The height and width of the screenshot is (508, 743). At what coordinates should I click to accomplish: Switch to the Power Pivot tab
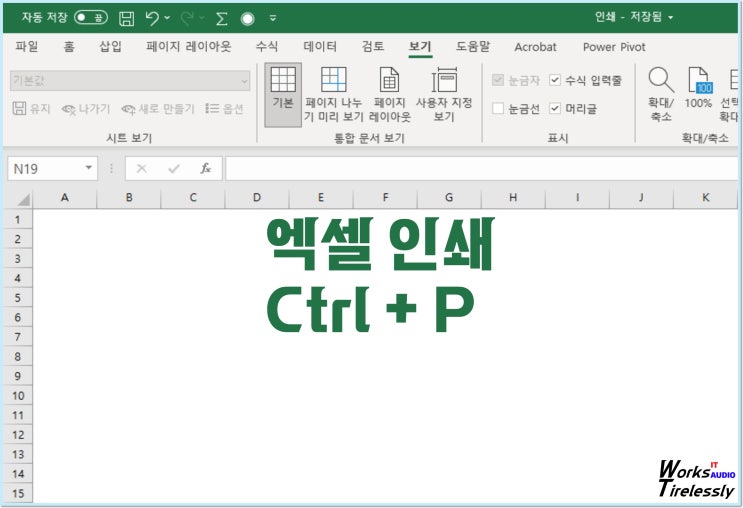pyautogui.click(x=614, y=47)
